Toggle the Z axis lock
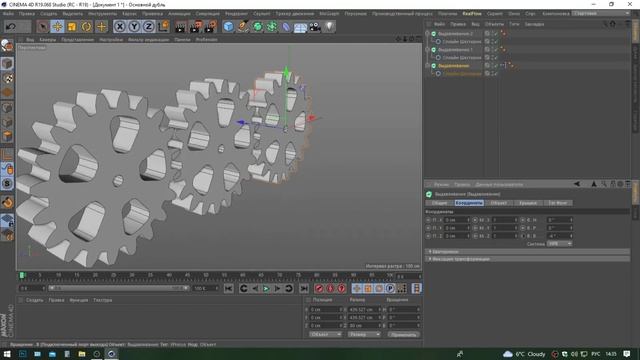Image resolution: width=640 pixels, height=360 pixels. point(148,27)
